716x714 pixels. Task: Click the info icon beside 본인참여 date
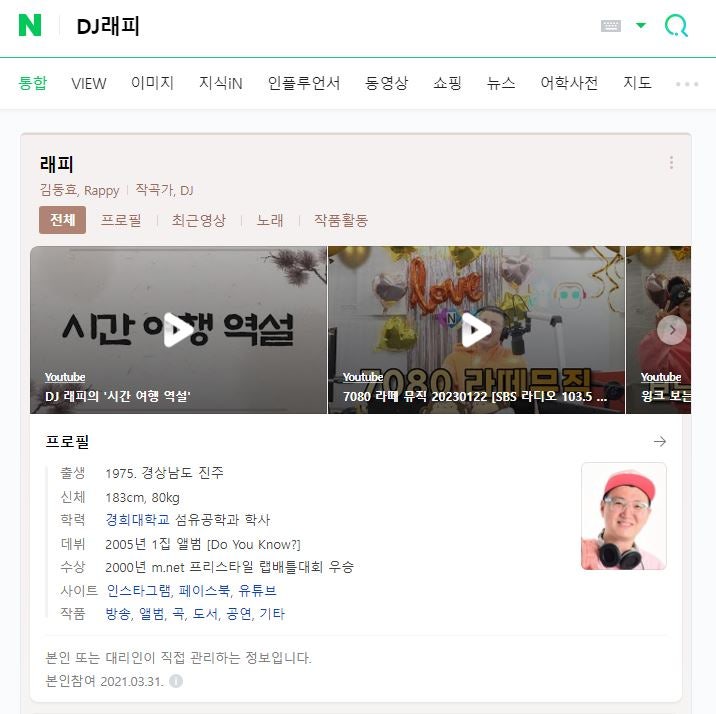click(x=176, y=681)
